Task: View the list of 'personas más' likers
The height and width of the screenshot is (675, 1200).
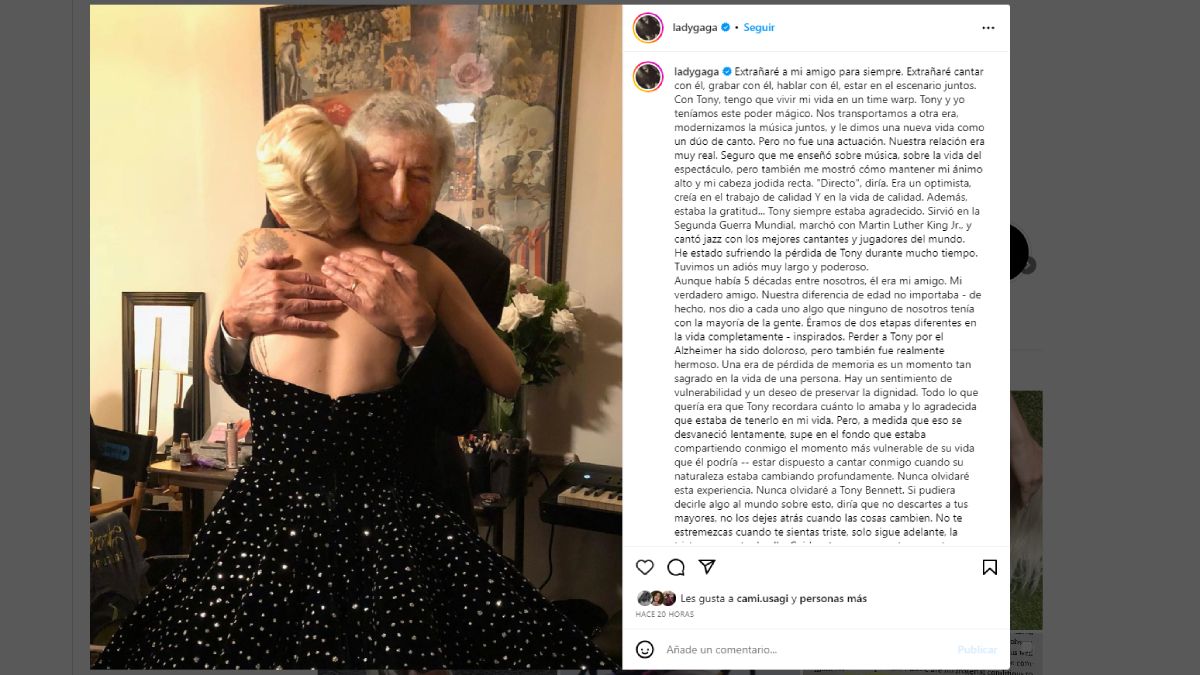Action: coord(833,599)
